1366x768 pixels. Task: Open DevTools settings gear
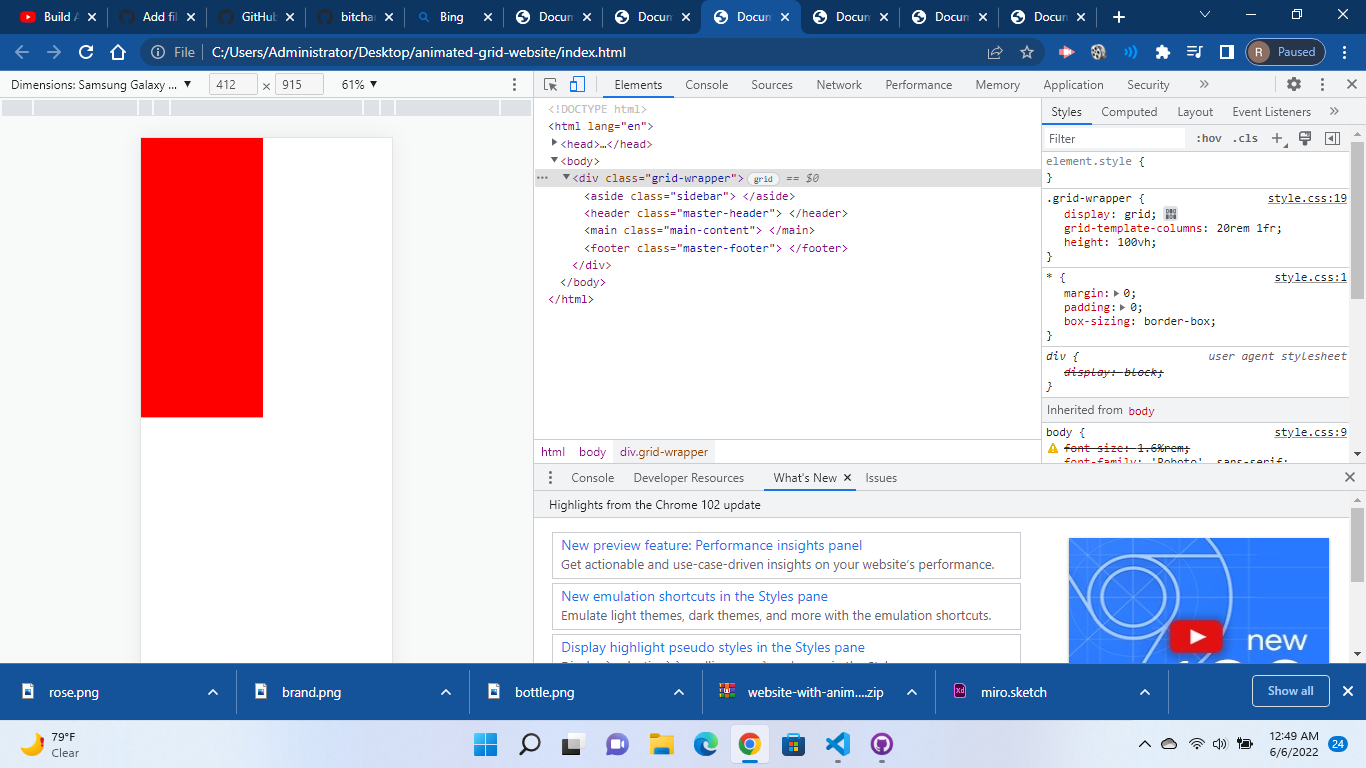(1295, 84)
